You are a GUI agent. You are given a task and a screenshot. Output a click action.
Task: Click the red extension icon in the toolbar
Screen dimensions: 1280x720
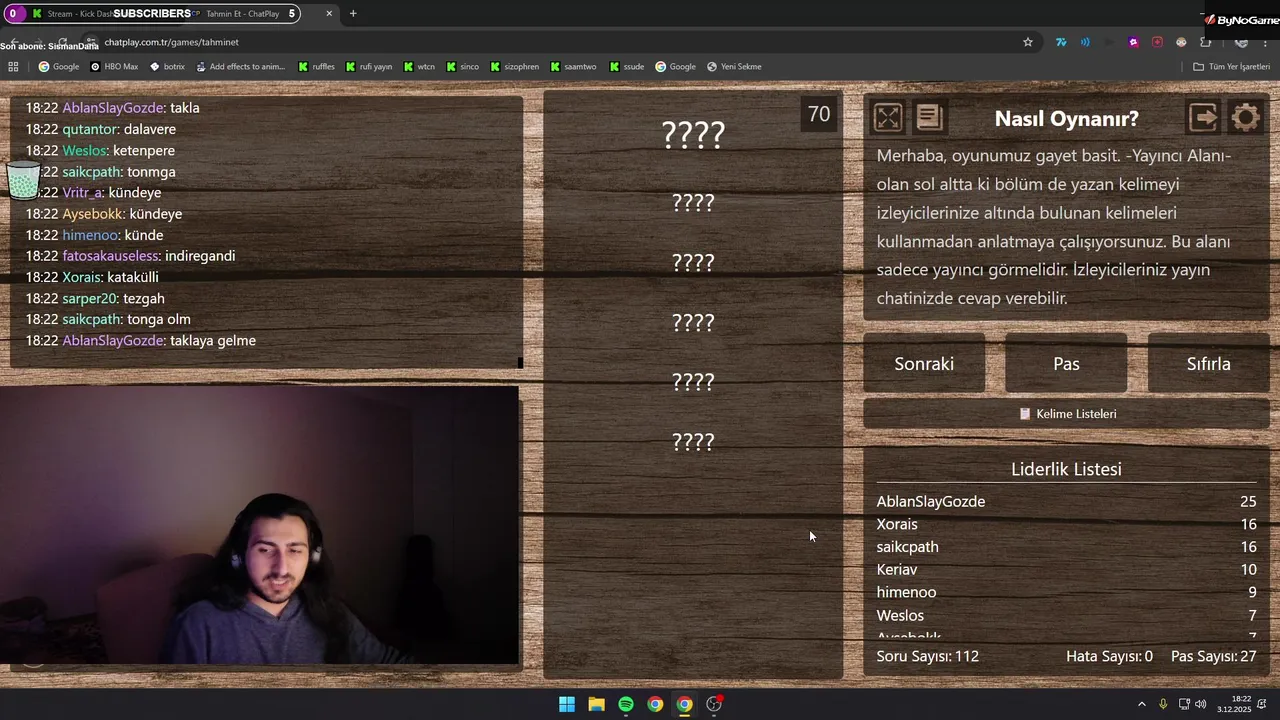[x=1157, y=42]
